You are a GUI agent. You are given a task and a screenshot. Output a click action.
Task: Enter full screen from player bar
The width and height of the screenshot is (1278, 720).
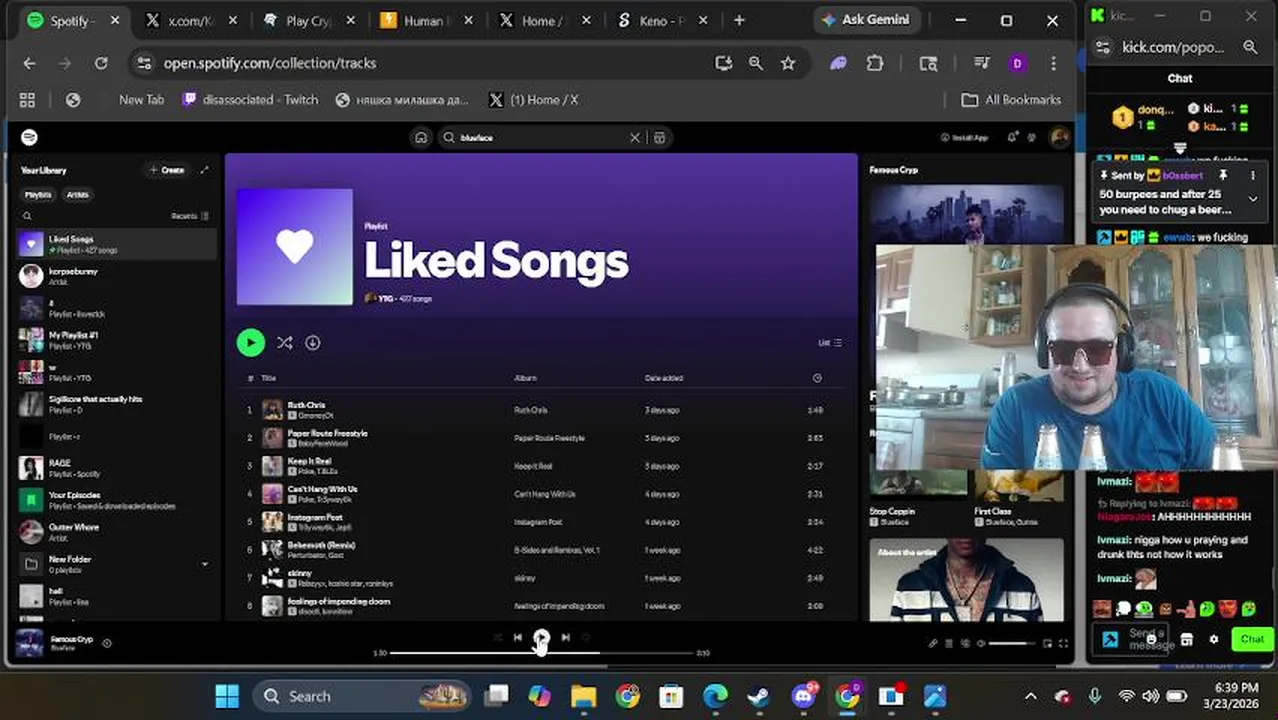click(1063, 643)
